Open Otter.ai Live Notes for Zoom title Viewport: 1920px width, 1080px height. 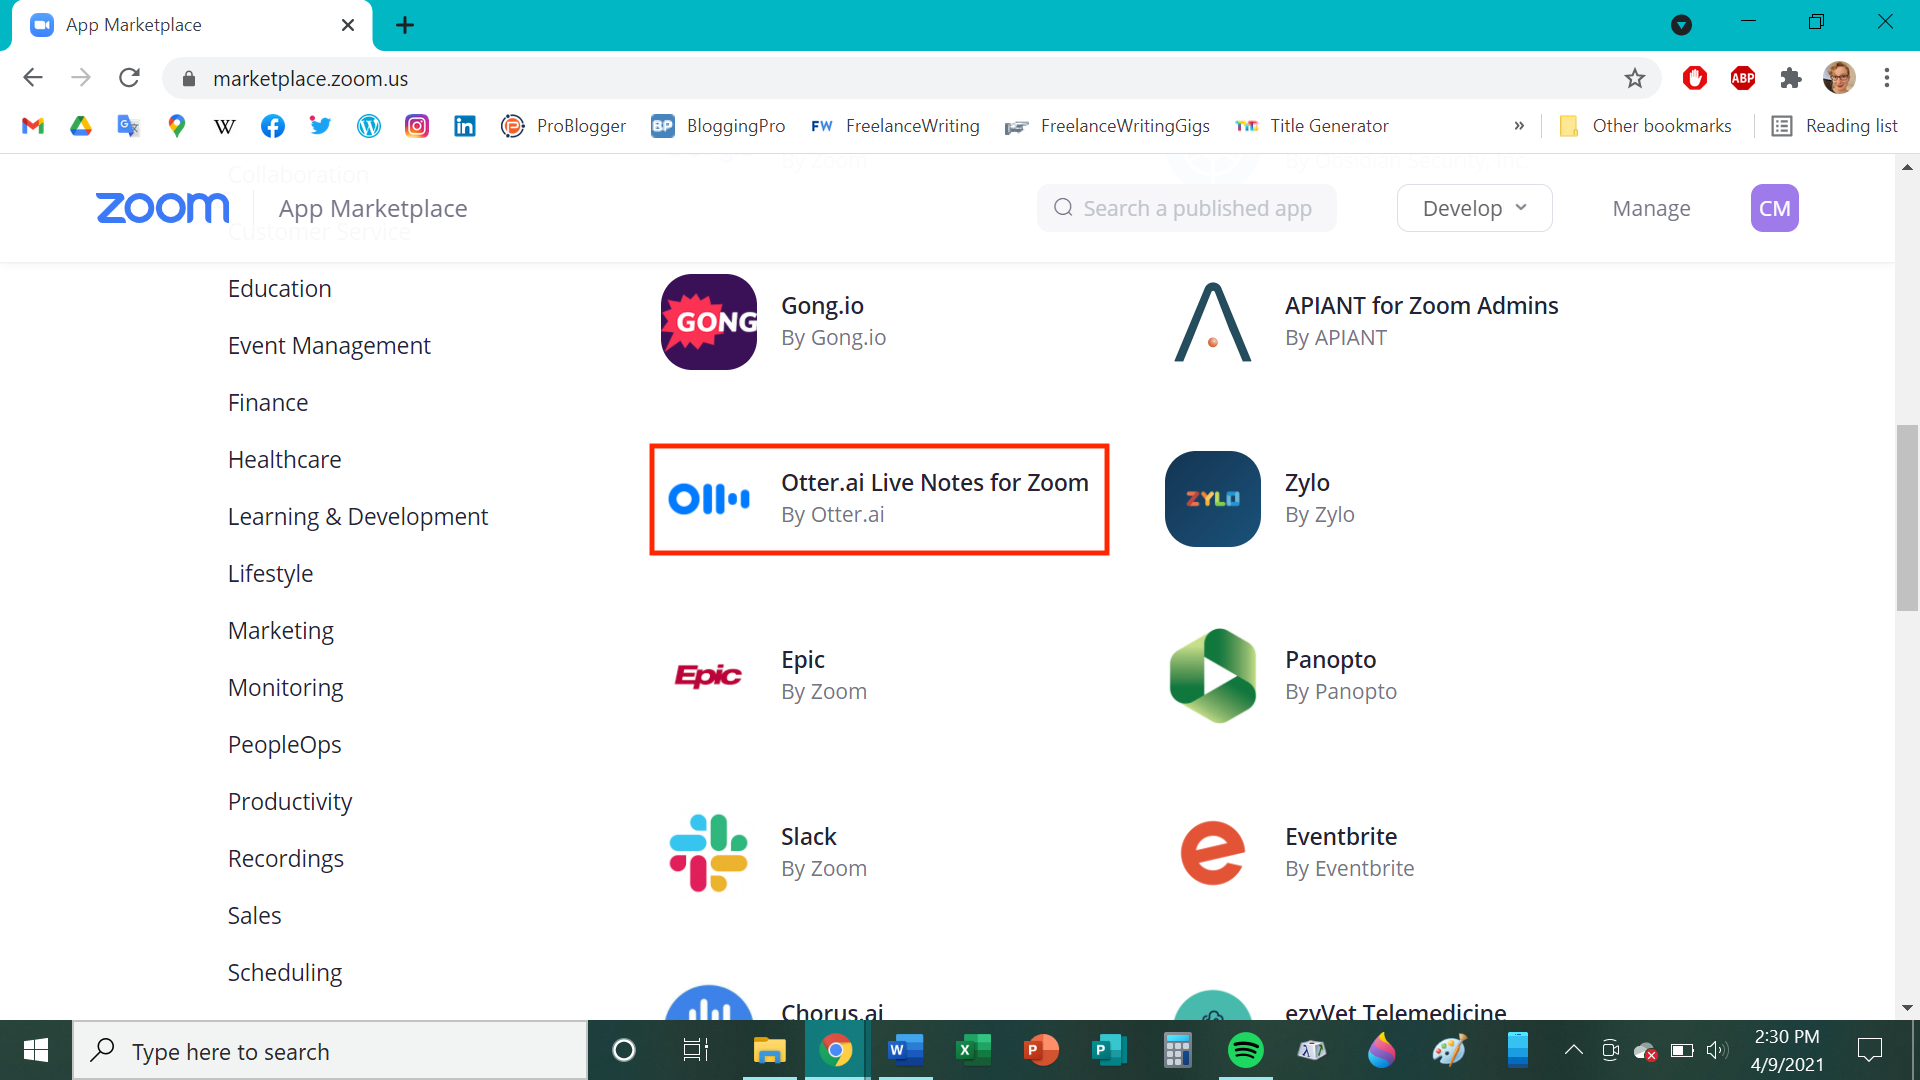tap(934, 482)
